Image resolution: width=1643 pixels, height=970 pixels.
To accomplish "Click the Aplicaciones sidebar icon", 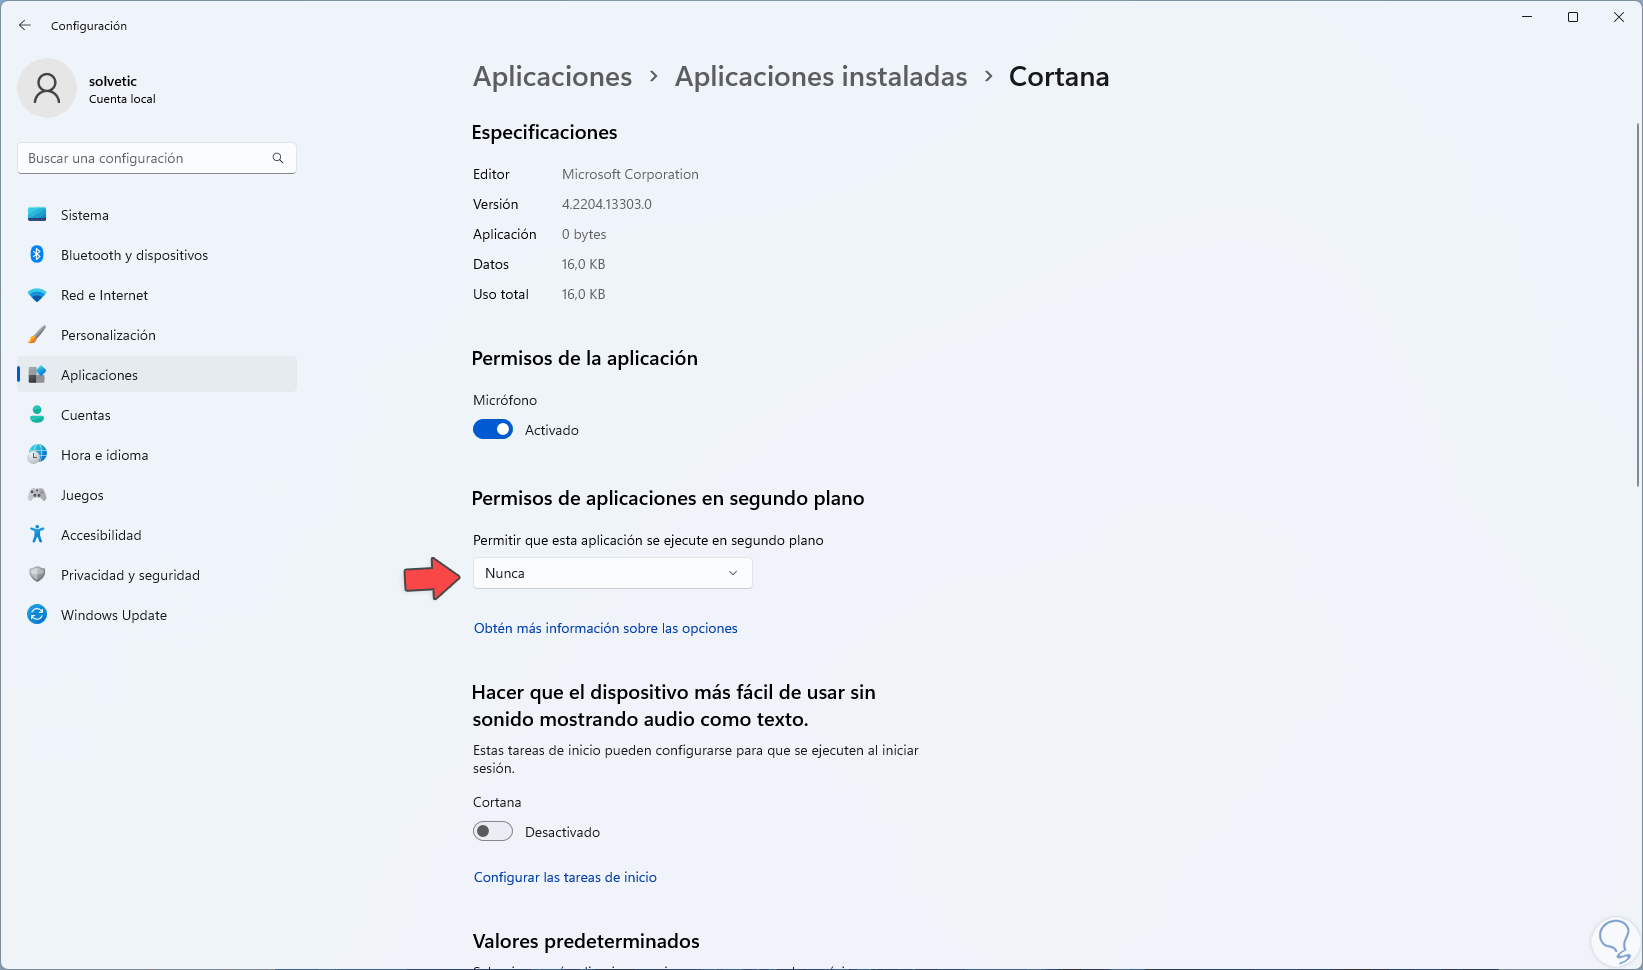I will (37, 375).
